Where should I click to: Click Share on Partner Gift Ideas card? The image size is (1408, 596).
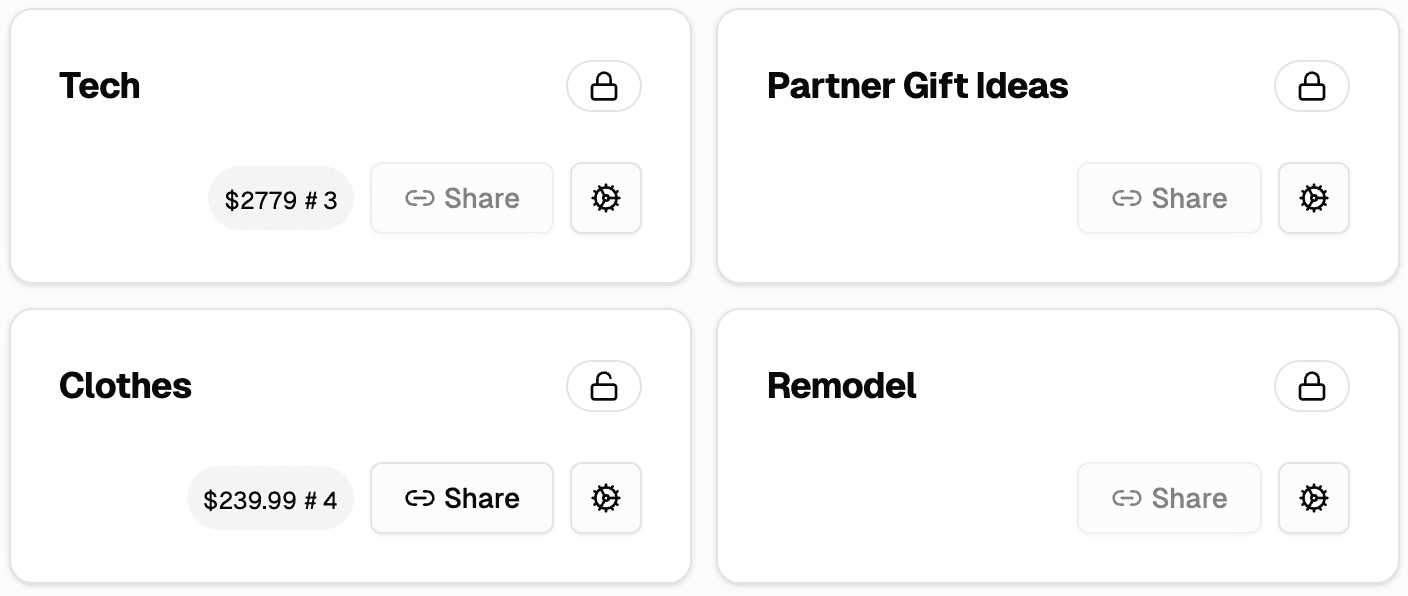point(1170,198)
